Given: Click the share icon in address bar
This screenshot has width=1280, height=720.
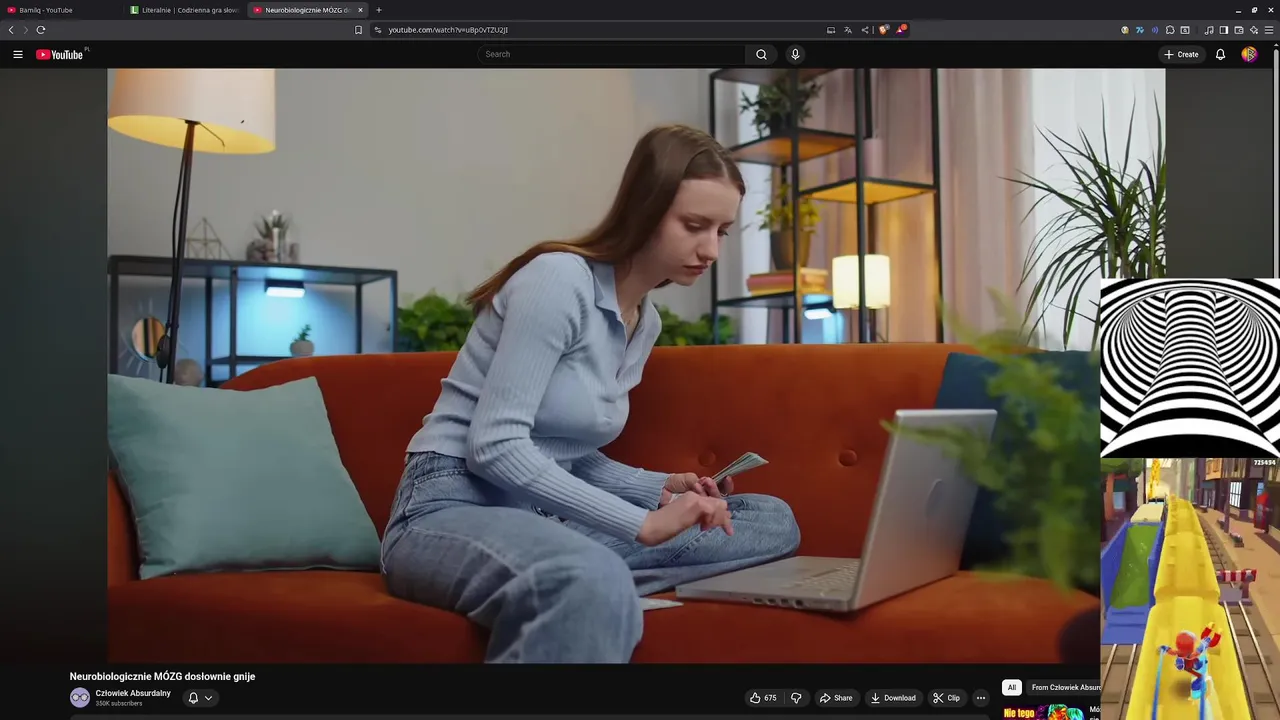Looking at the screenshot, I should [865, 30].
